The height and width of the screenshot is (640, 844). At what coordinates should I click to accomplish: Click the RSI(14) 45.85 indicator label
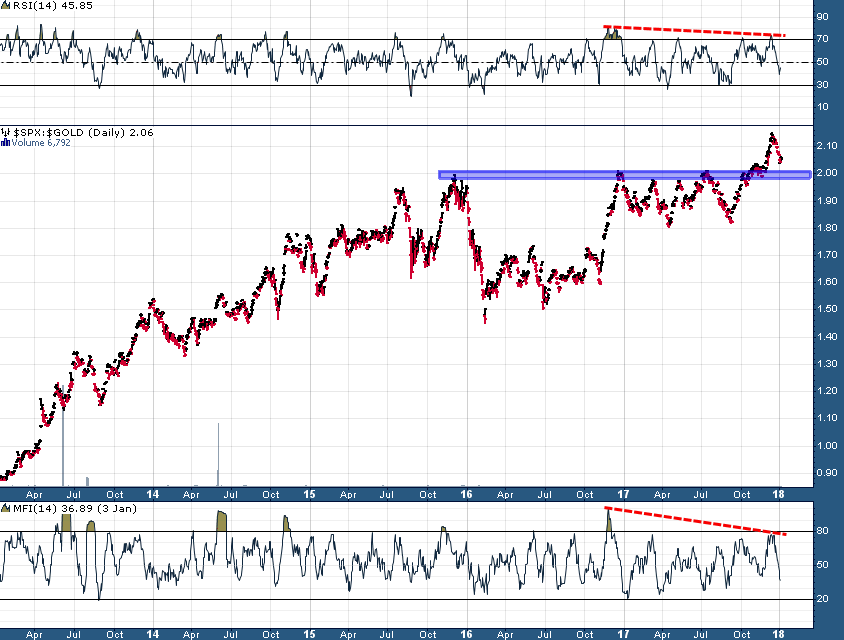click(53, 5)
